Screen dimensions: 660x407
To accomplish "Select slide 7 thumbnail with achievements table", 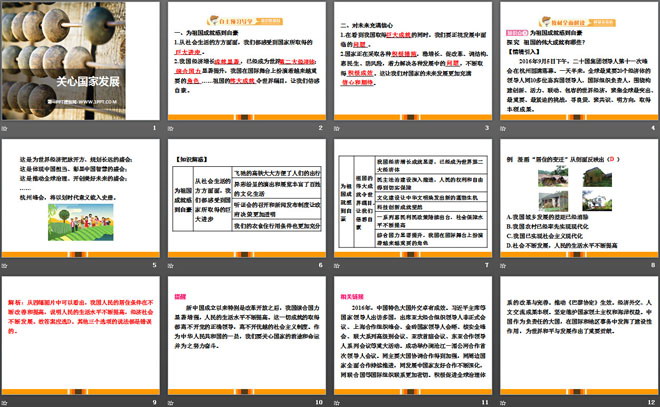I will click(413, 199).
